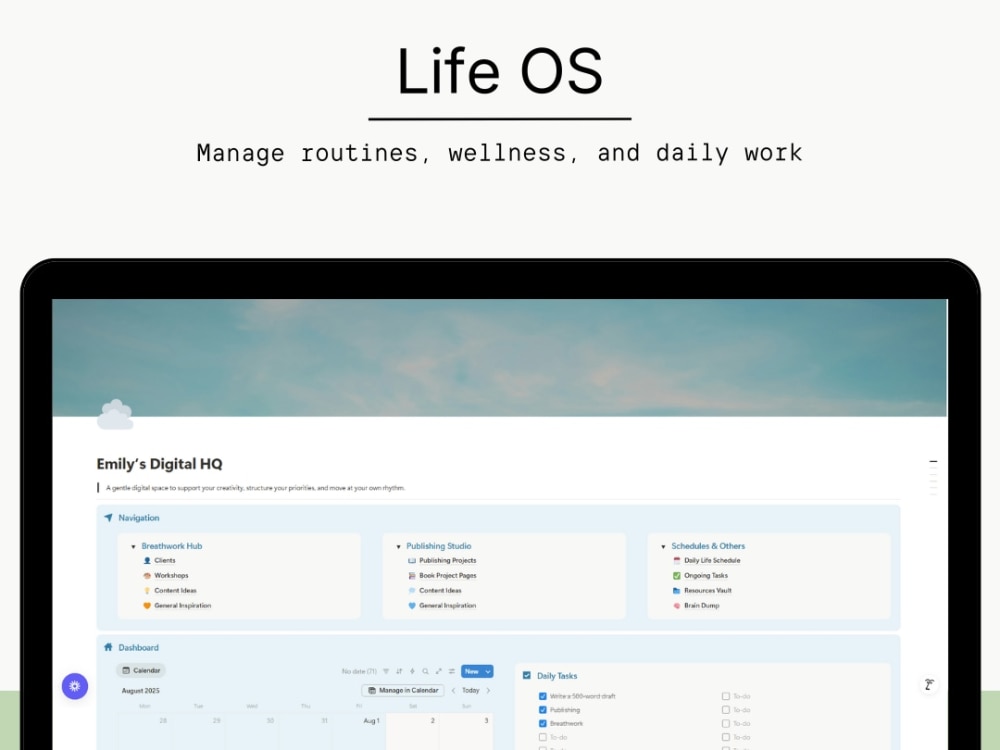Click the purple floating gear button
The image size is (1000, 750).
pos(75,686)
